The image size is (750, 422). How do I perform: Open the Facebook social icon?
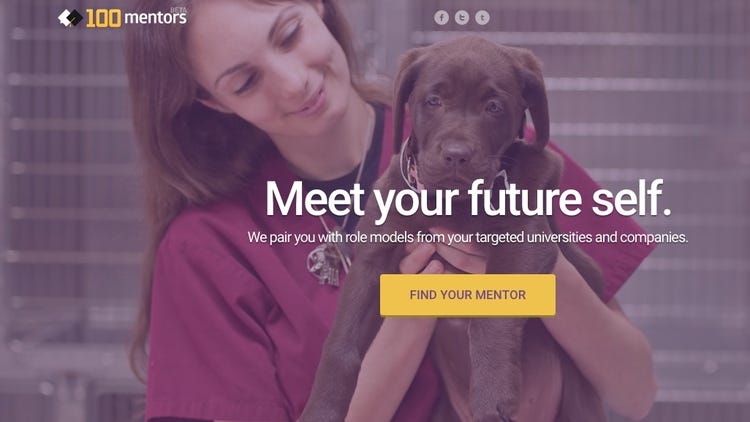pos(441,18)
